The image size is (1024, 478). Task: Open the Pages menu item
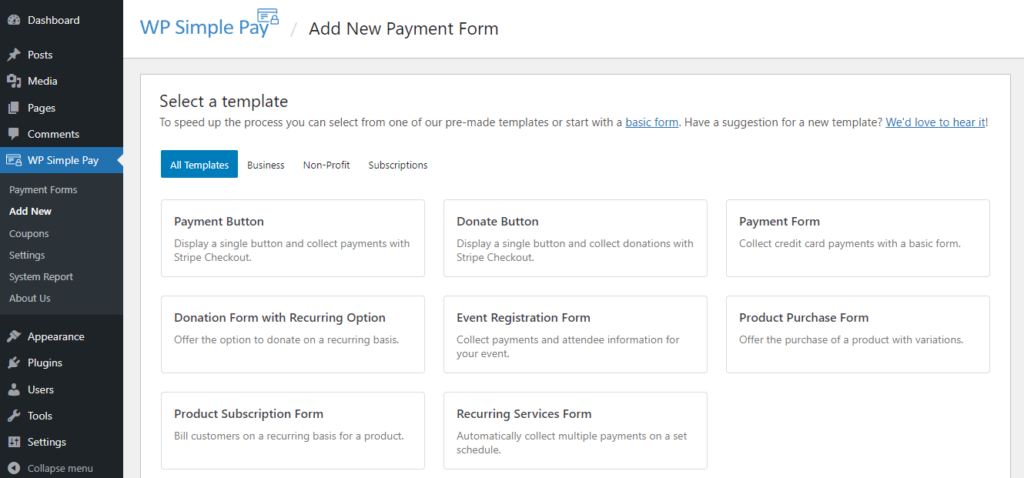(x=61, y=108)
